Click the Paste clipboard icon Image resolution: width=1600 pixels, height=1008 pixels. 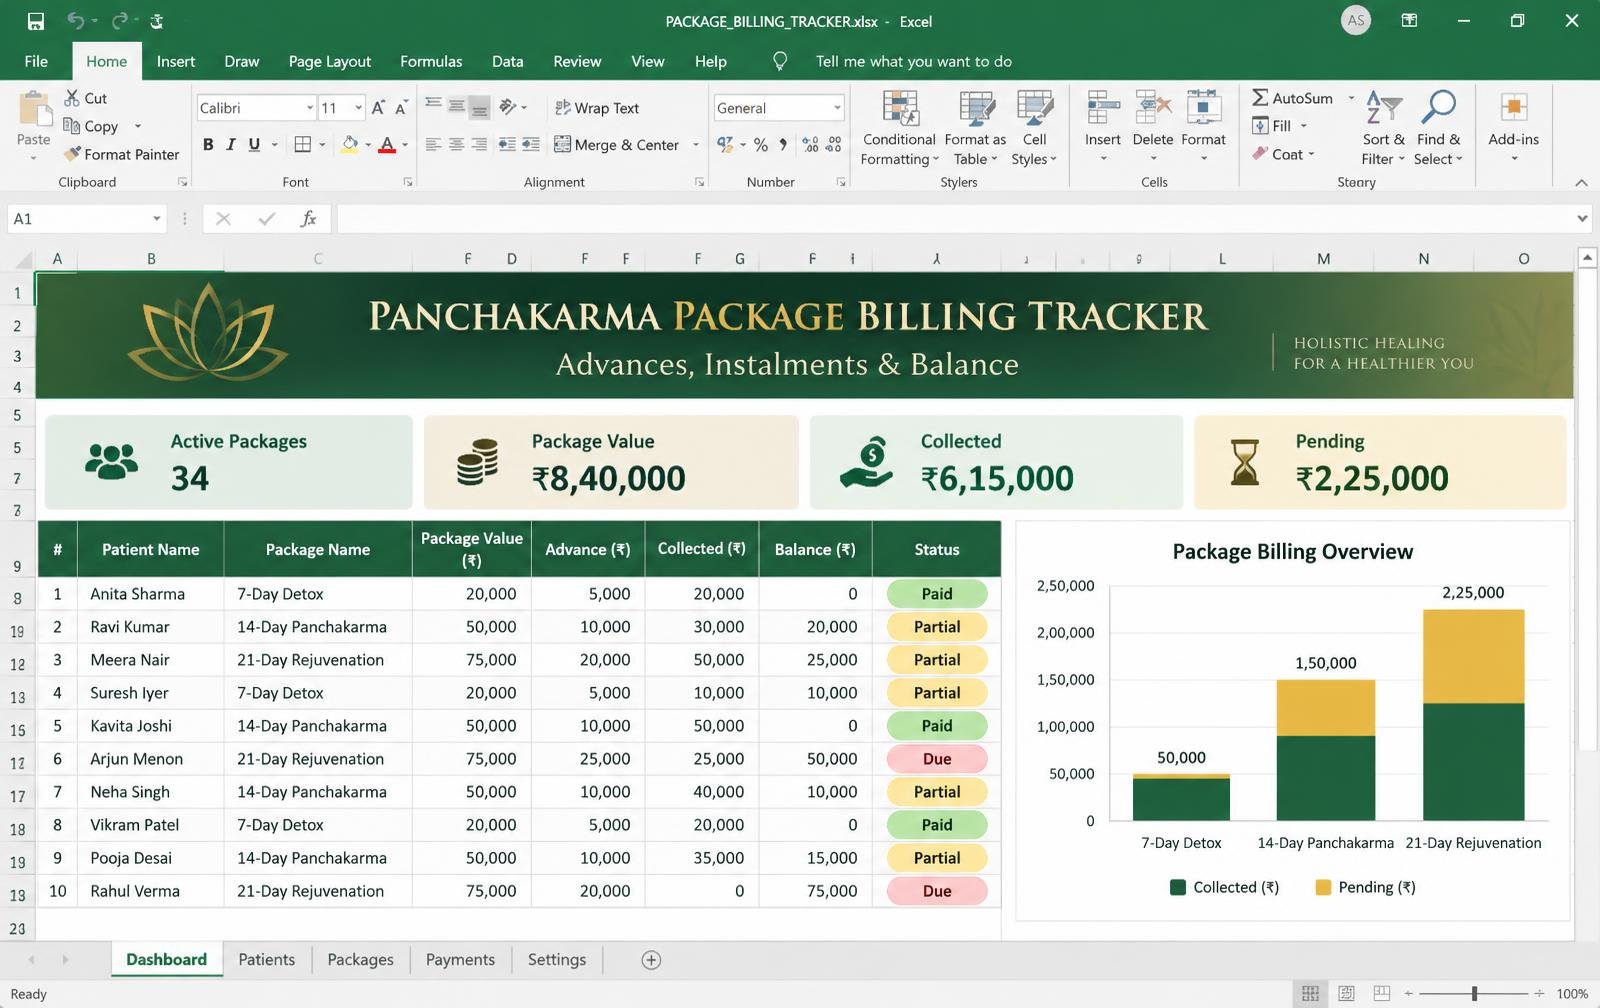point(34,108)
